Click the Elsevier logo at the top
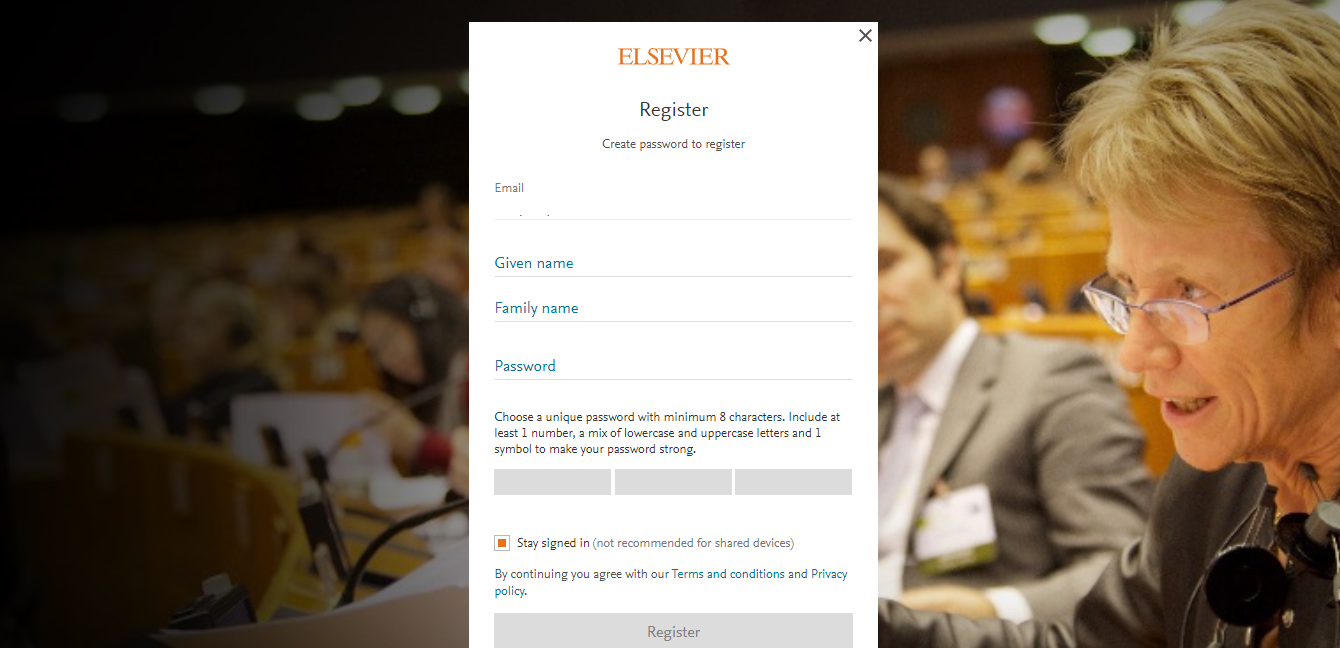Screen dimensions: 1340x648 coord(674,57)
